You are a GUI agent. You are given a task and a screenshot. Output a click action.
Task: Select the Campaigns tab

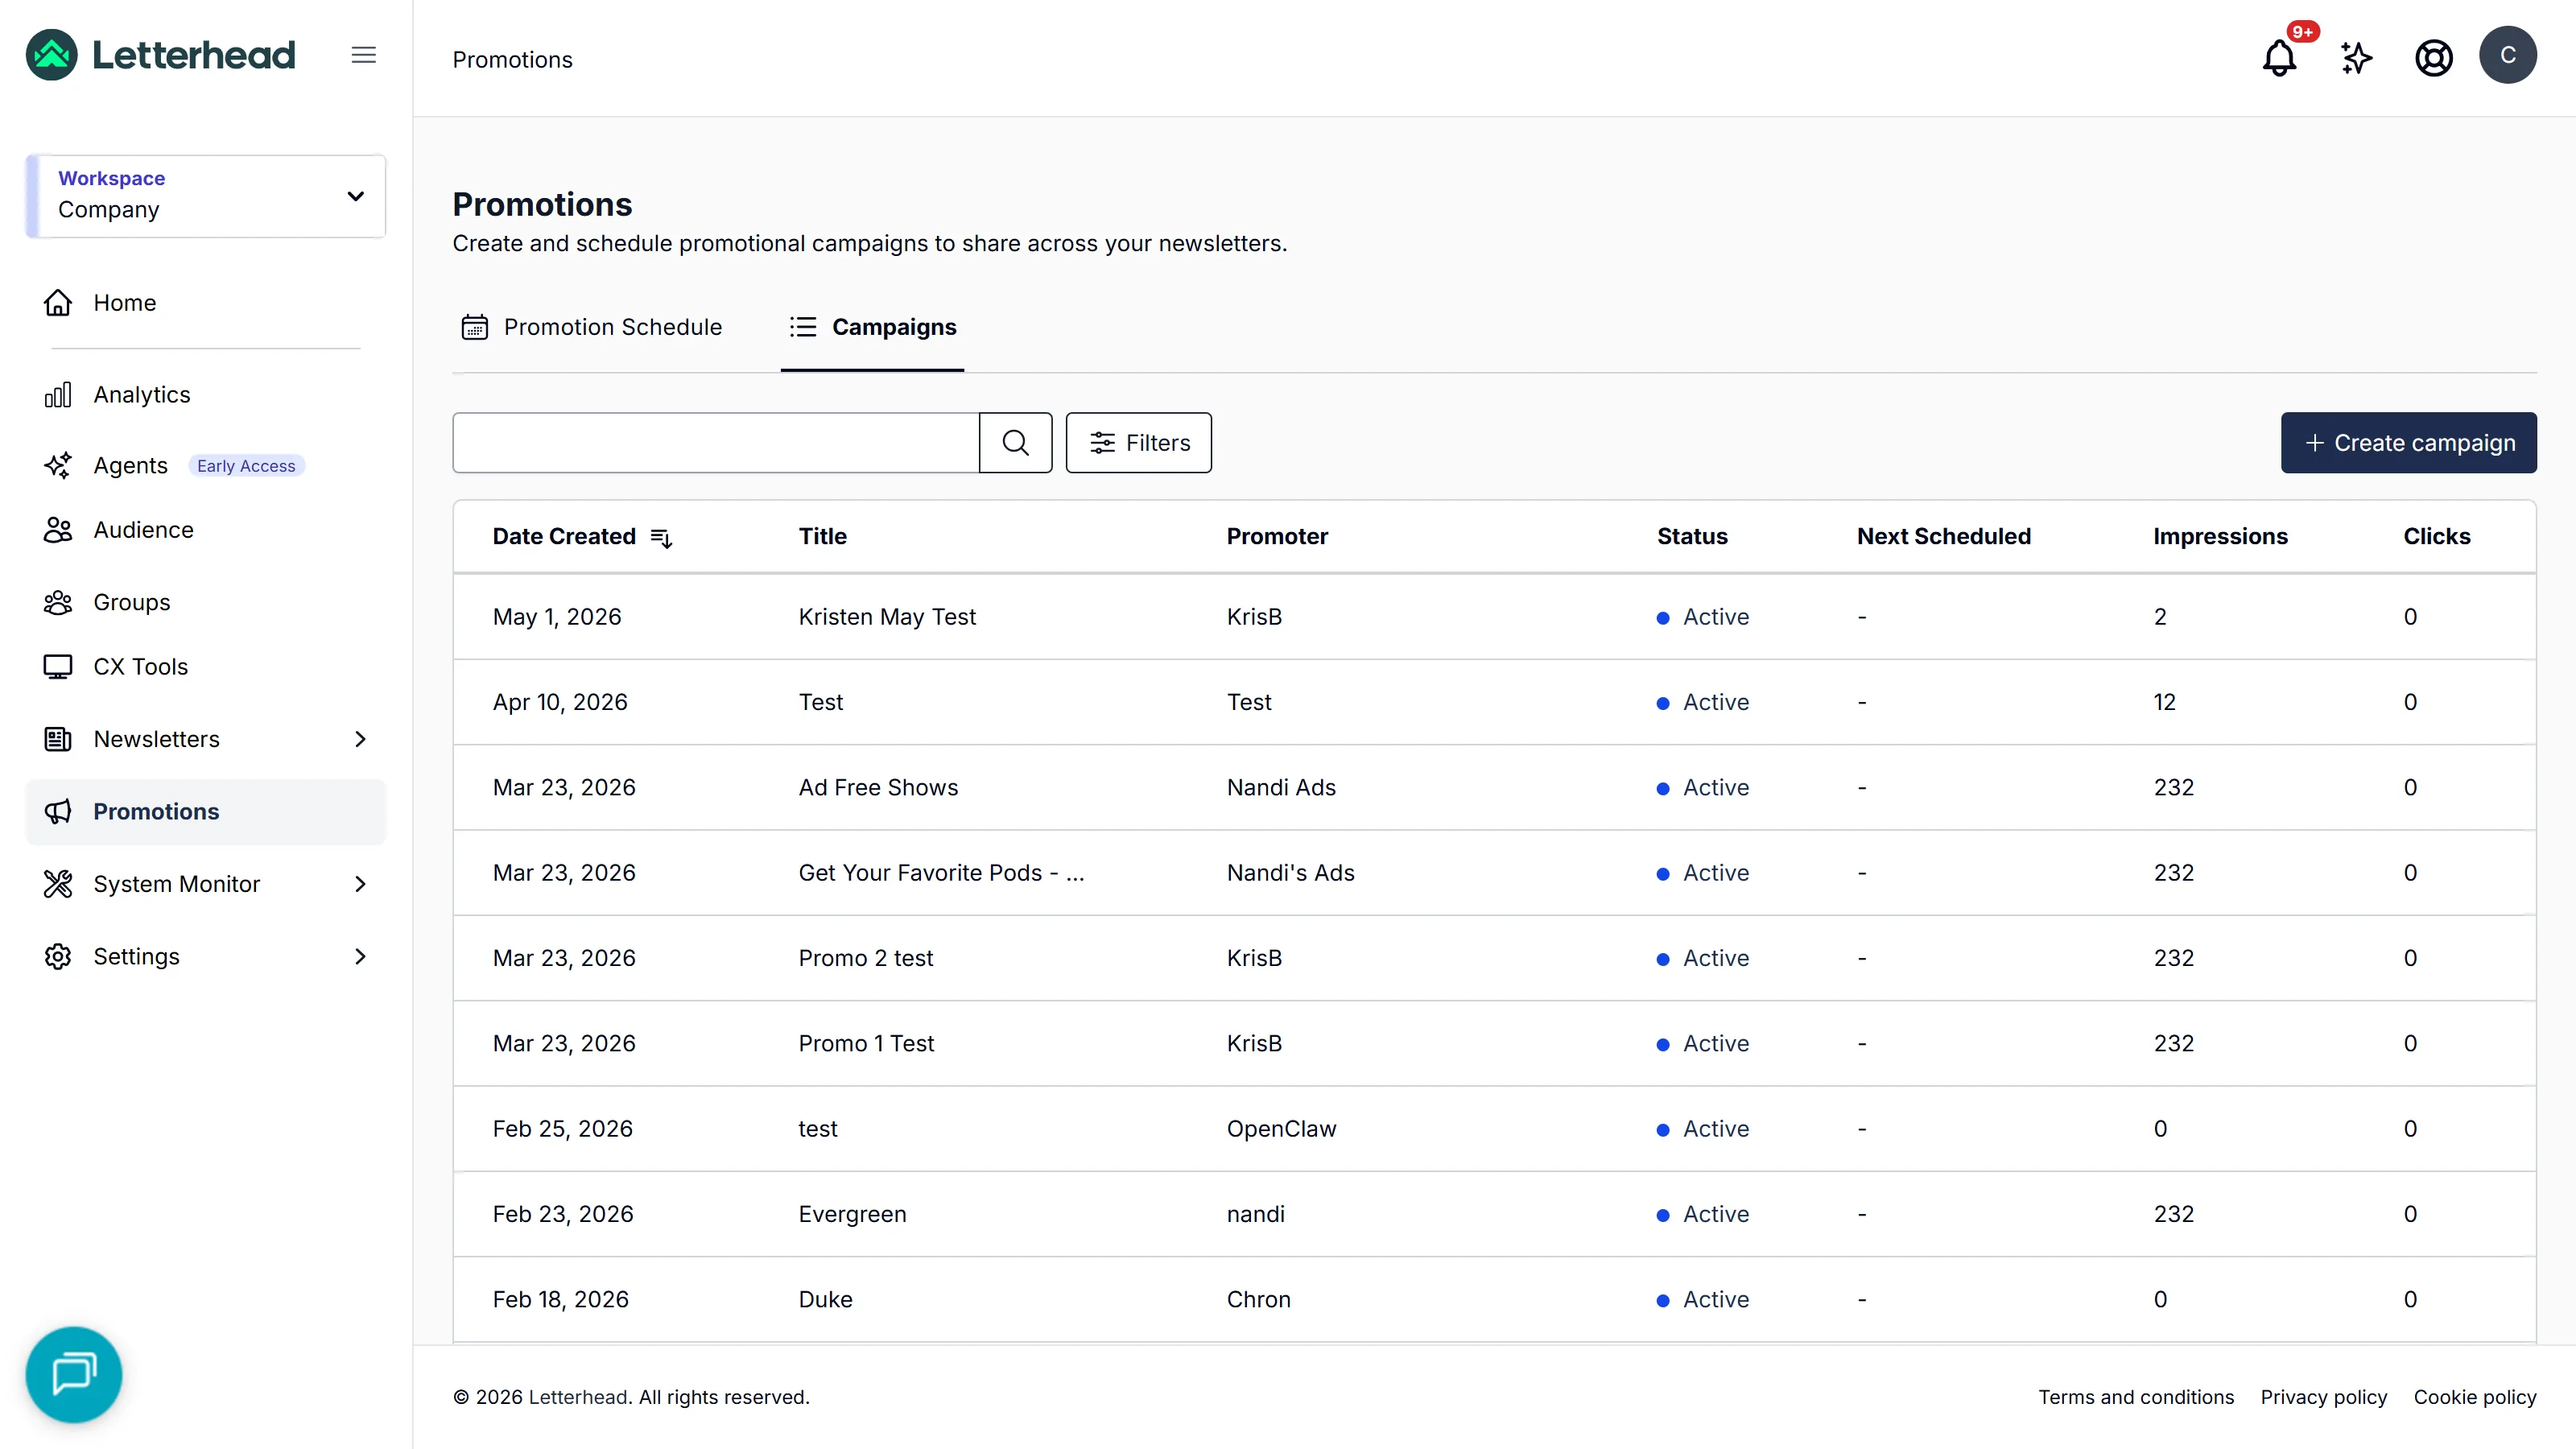(872, 327)
